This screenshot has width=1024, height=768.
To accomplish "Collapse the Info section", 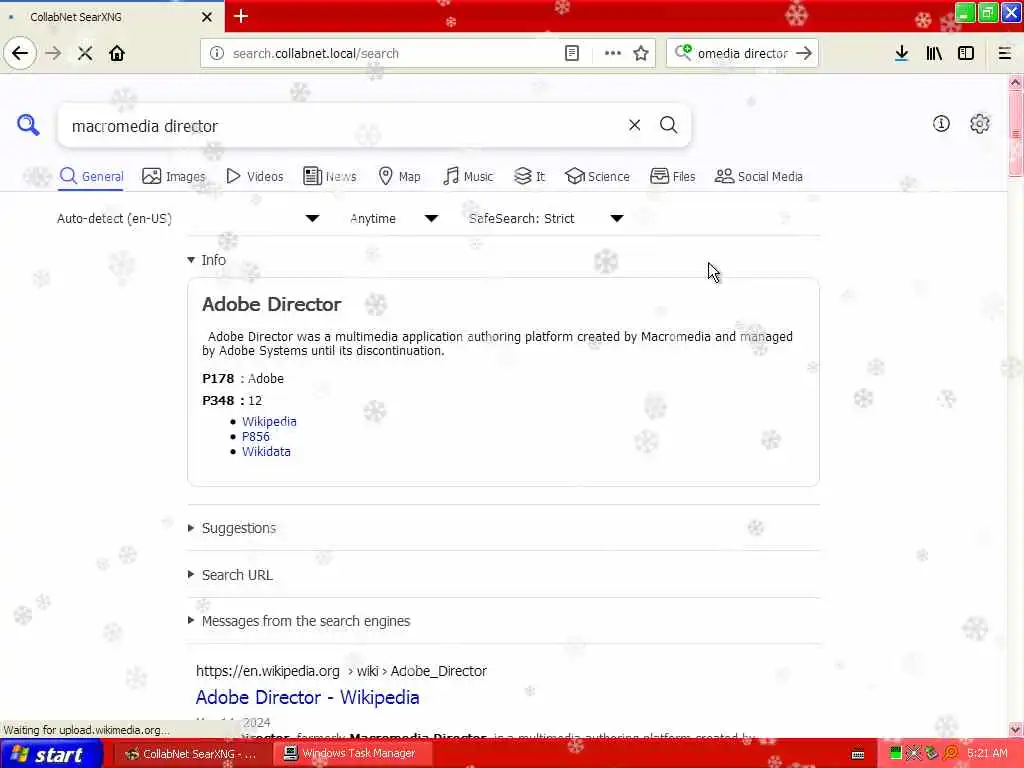I will coord(206,260).
